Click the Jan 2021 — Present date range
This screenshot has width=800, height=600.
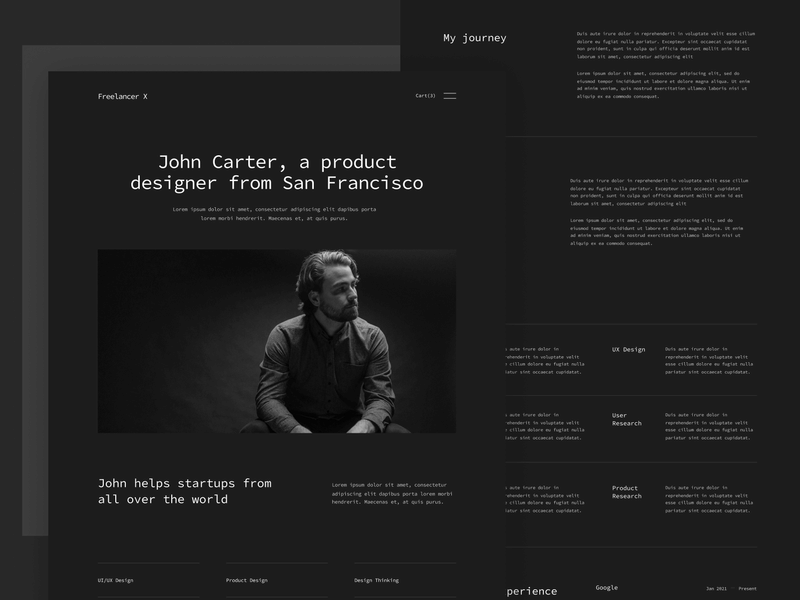tap(734, 590)
